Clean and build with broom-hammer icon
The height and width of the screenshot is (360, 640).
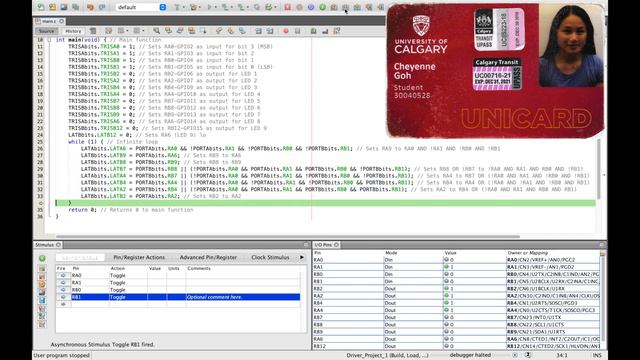pyautogui.click(x=193, y=7)
